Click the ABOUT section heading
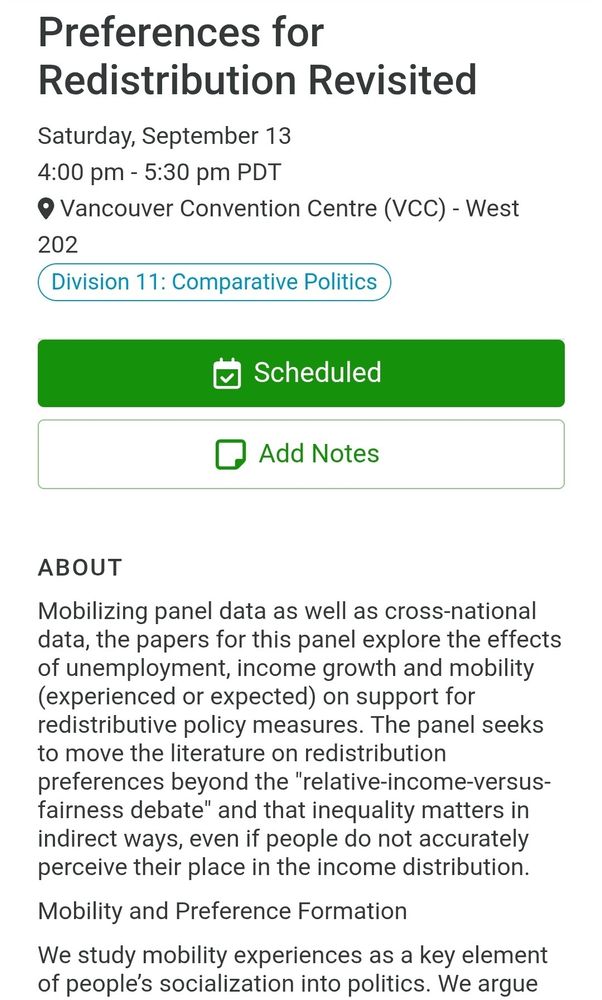The image size is (602, 1000). click(80, 568)
